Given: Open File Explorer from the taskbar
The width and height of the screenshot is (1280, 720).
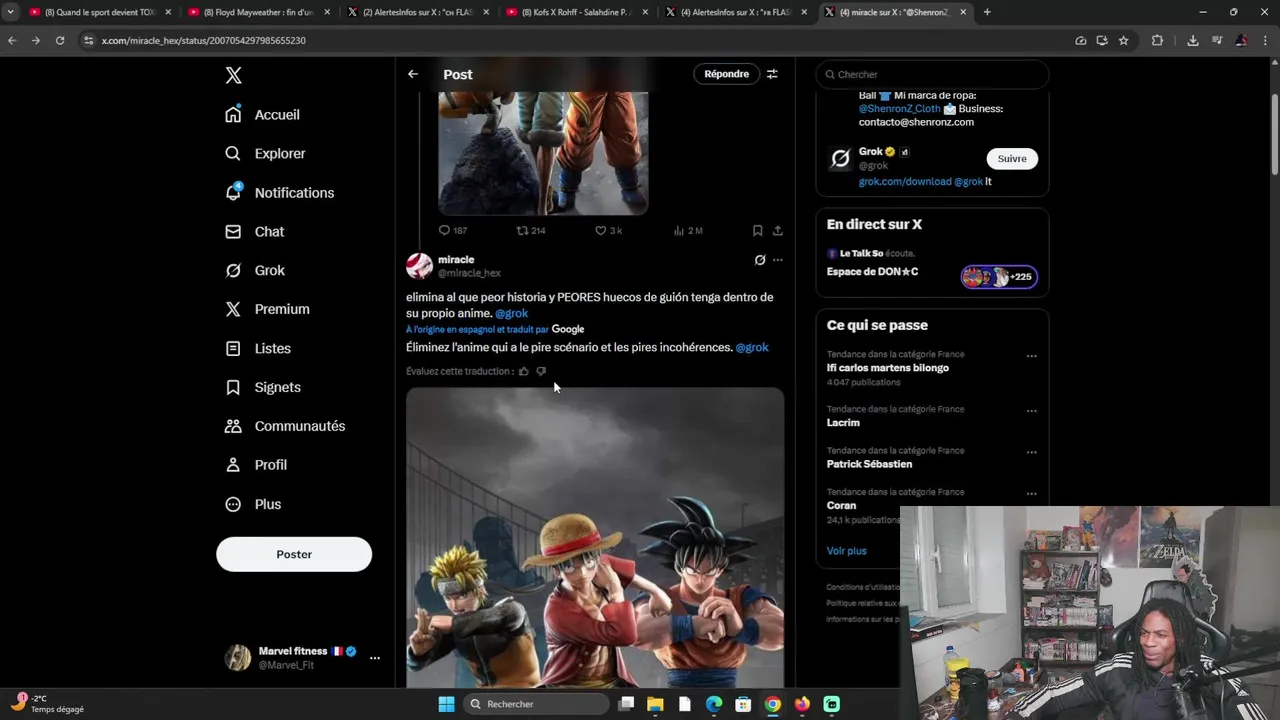Looking at the screenshot, I should 655,704.
